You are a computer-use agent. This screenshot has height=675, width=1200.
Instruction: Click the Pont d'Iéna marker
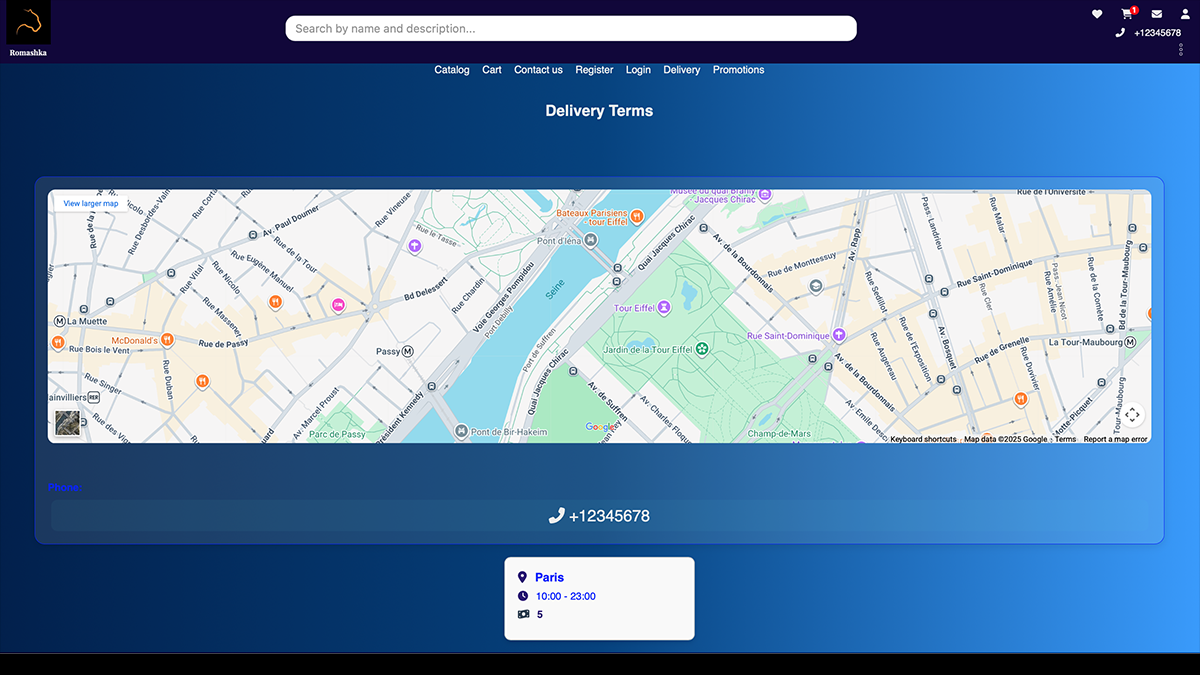(x=592, y=241)
